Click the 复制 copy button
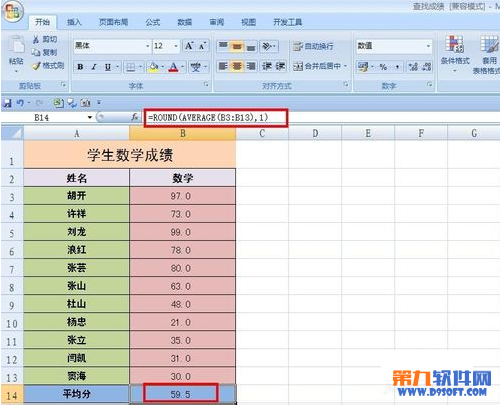The width and height of the screenshot is (500, 407). coord(45,52)
